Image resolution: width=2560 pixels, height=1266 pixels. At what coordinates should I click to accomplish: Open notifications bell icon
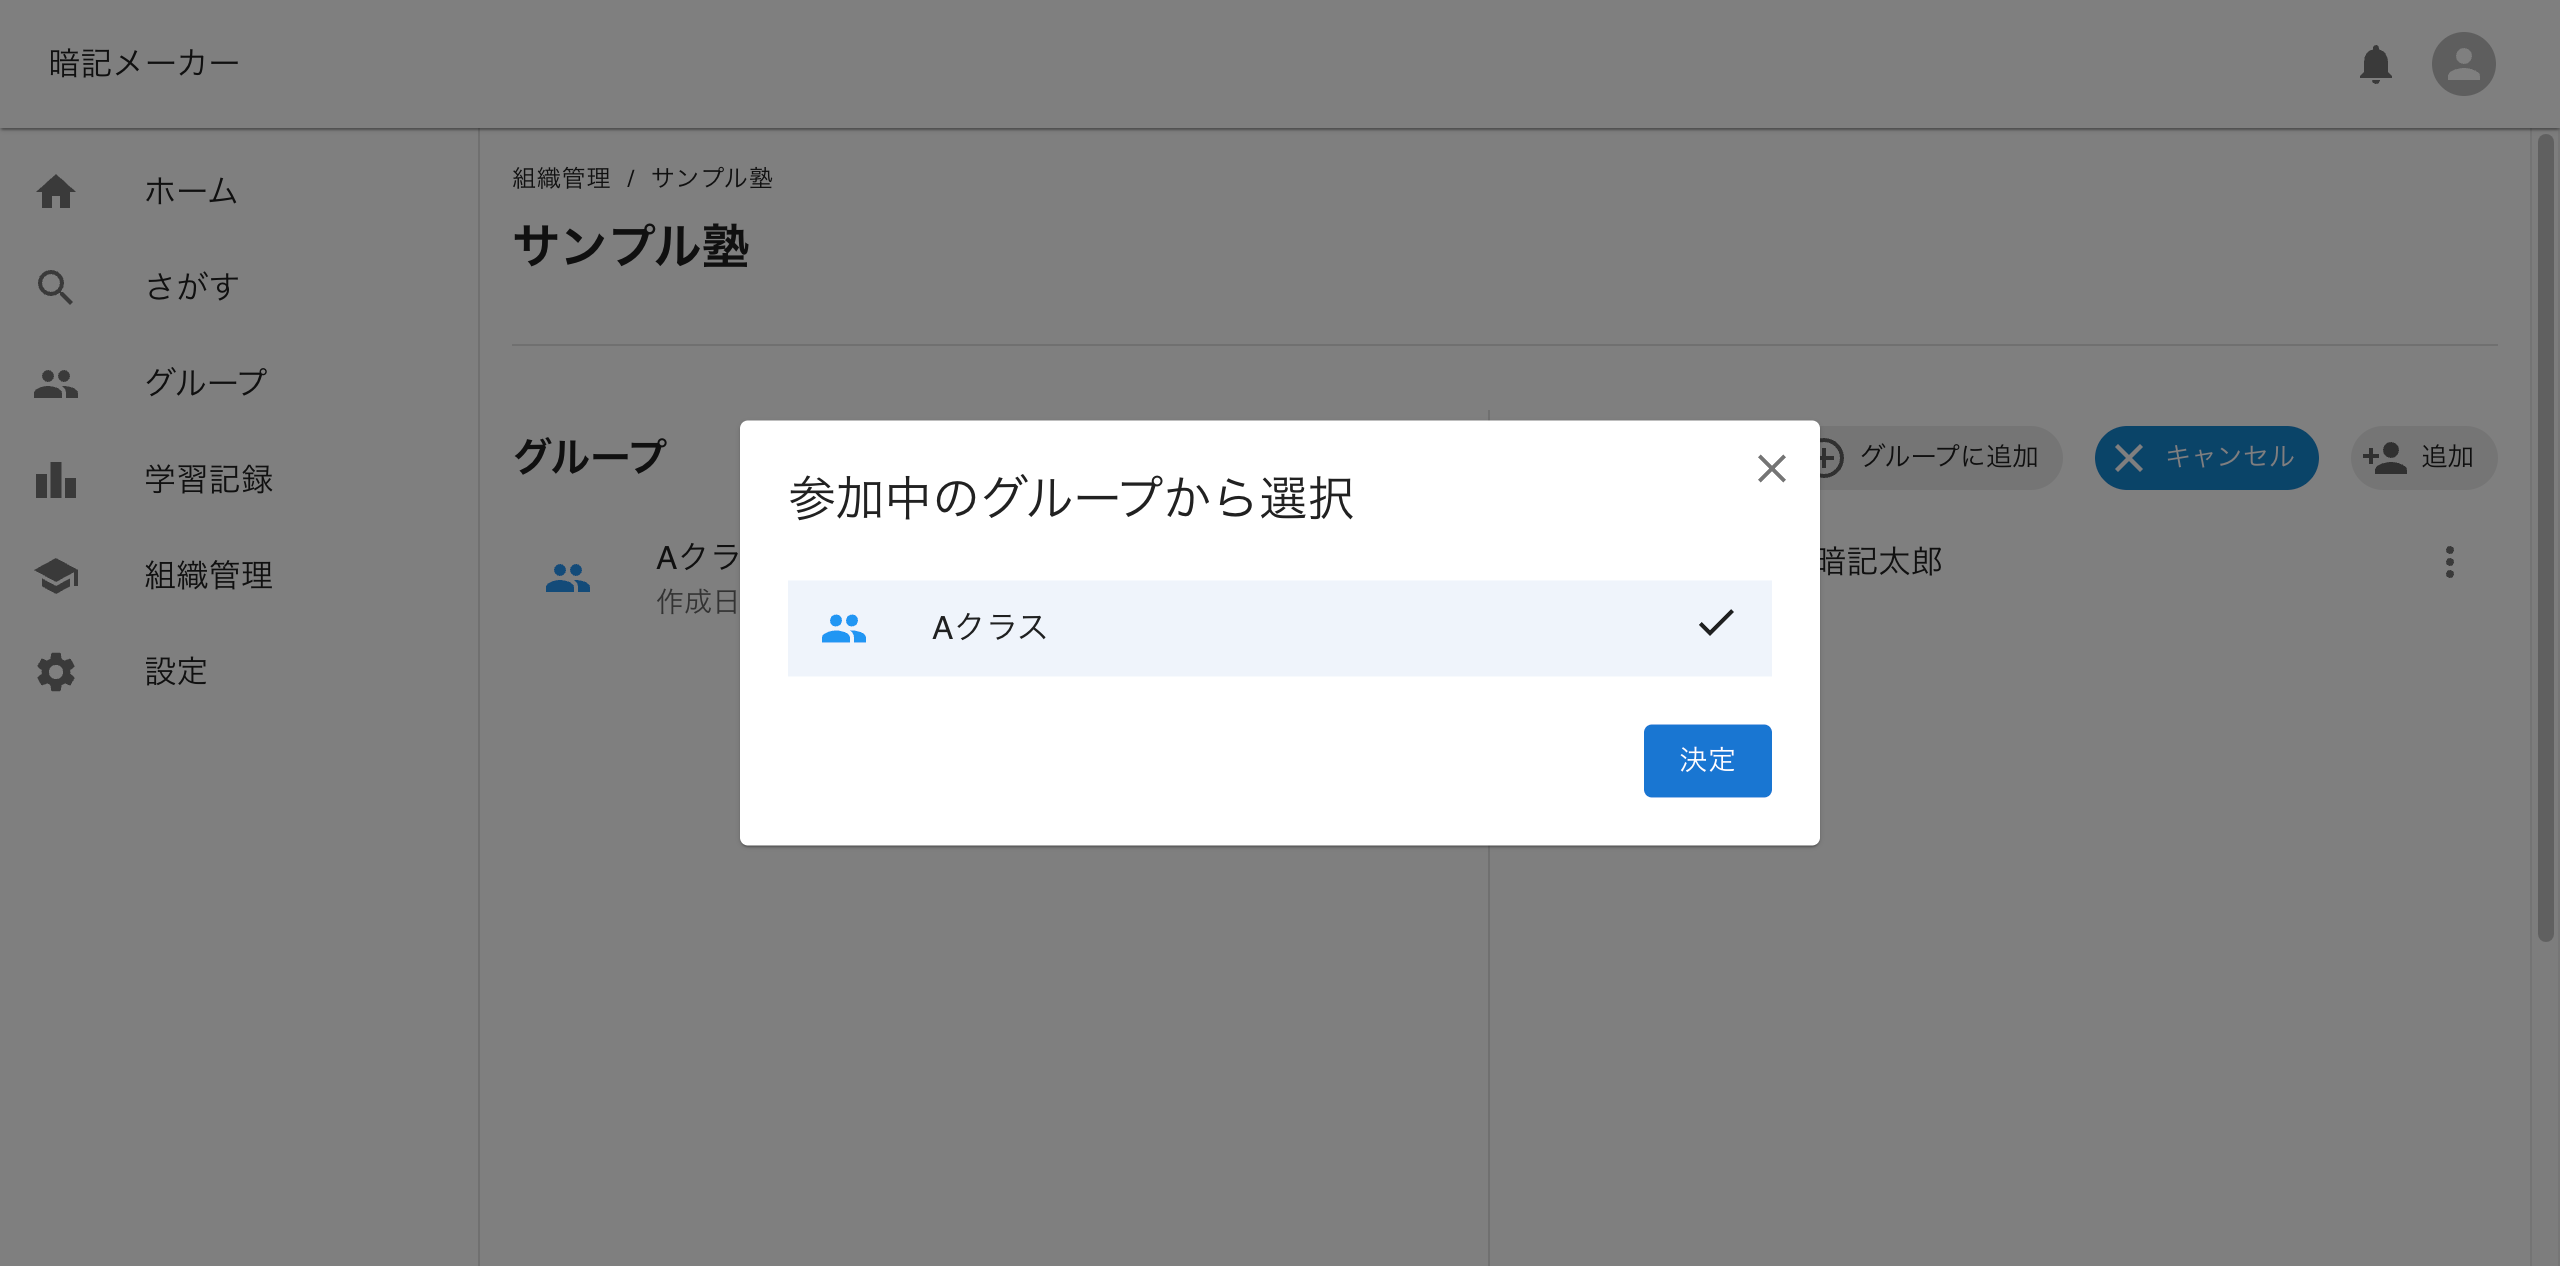coord(2375,64)
